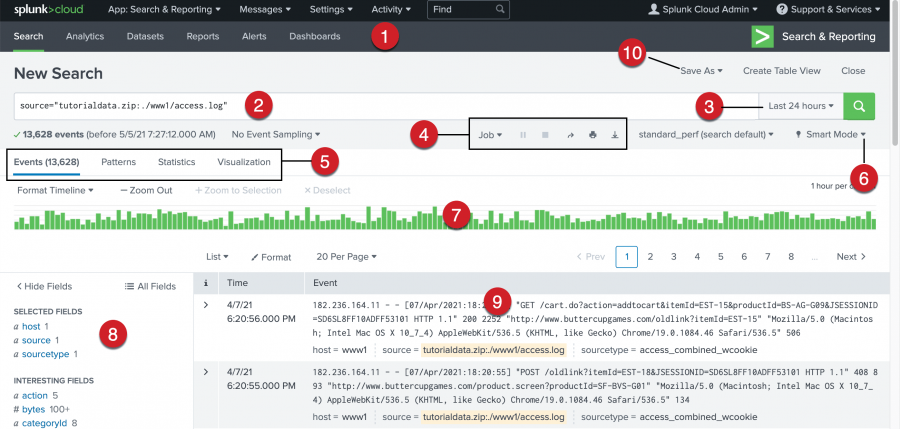Click the Splunk Cloud logo
The image size is (900, 429).
coord(47,10)
